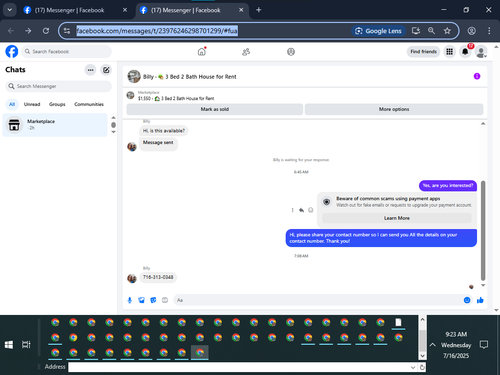Focus the Search Facebook field
Screen dimensions: 500x375
pyautogui.click(x=67, y=52)
